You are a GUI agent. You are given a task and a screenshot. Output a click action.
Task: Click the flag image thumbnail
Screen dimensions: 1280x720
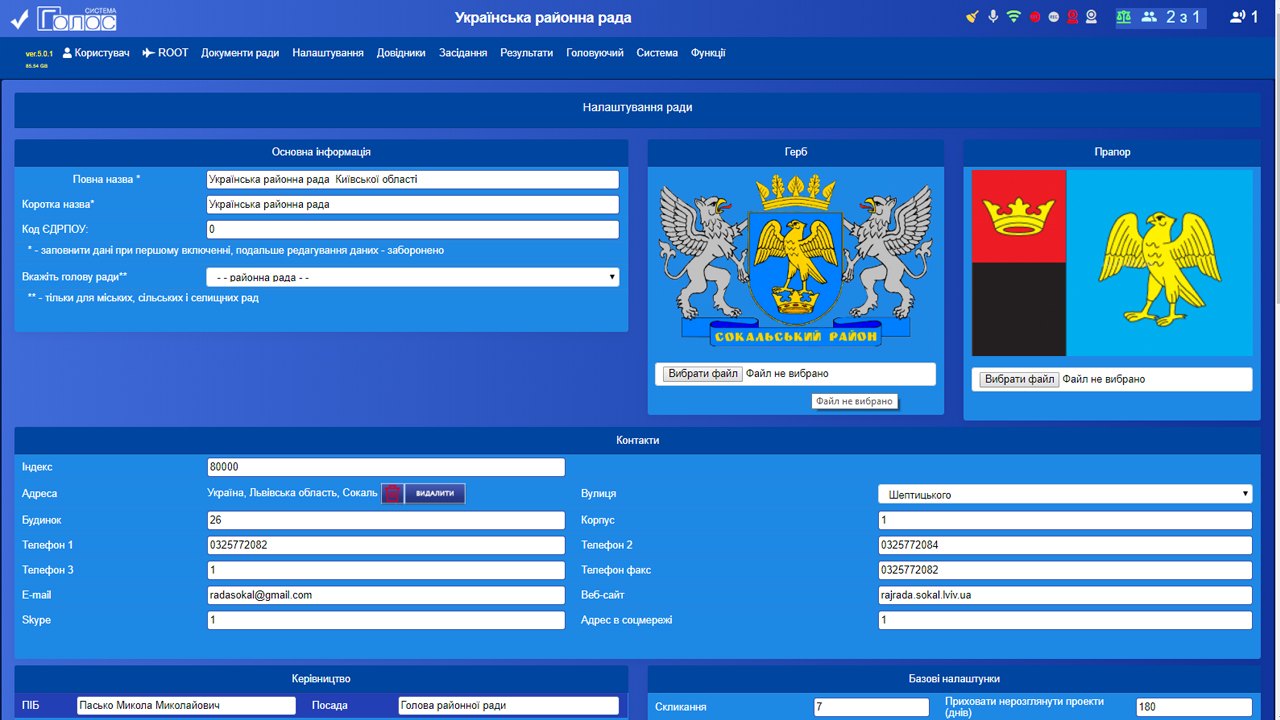[1112, 263]
